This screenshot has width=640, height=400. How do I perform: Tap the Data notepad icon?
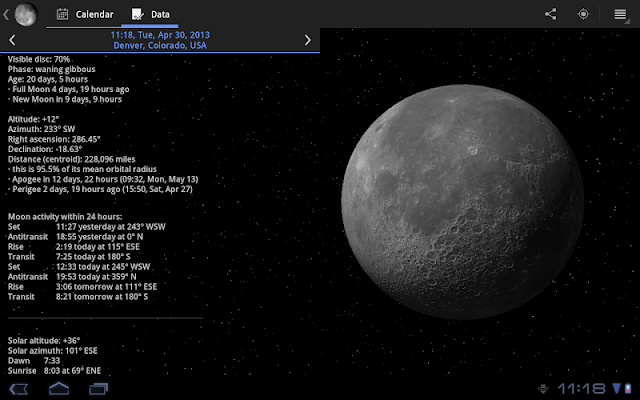pos(137,14)
